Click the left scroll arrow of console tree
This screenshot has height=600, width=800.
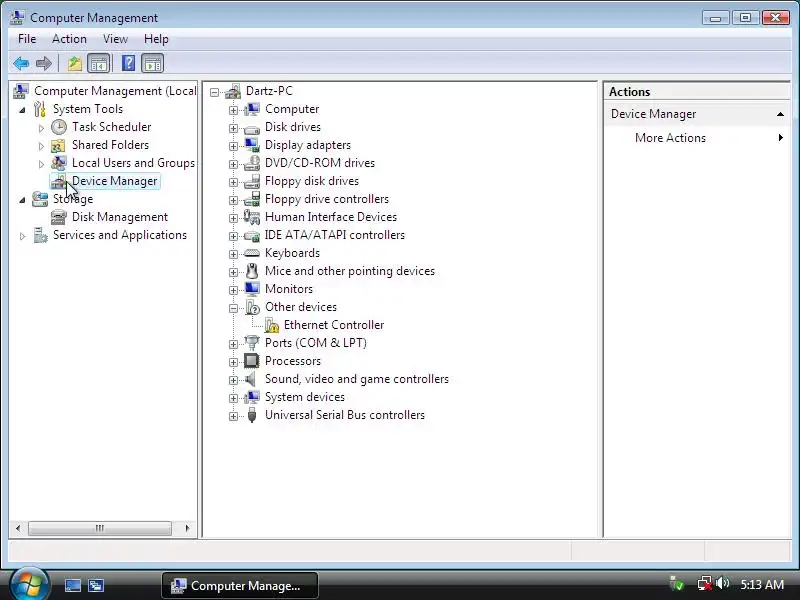(18, 528)
